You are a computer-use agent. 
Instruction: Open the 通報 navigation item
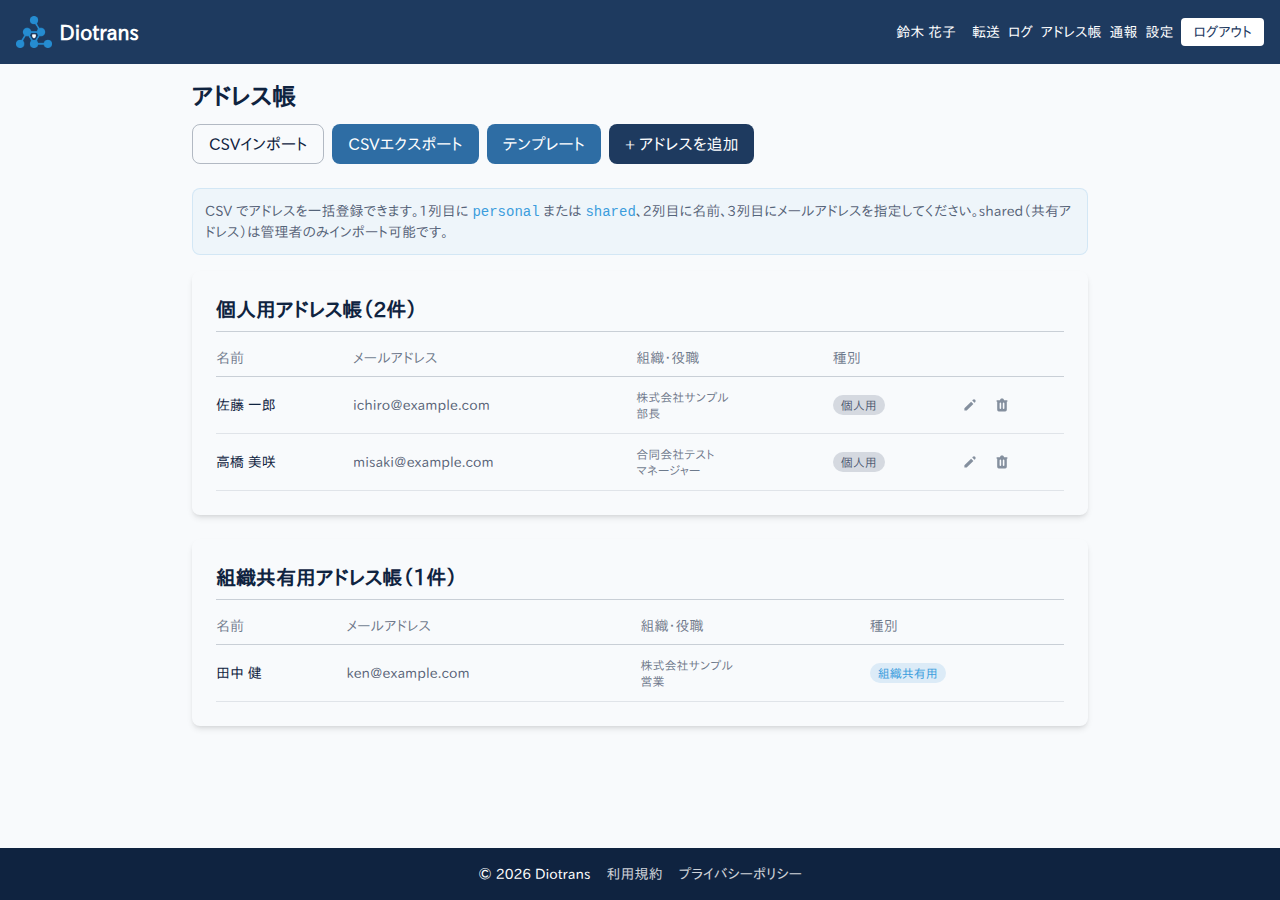1124,32
